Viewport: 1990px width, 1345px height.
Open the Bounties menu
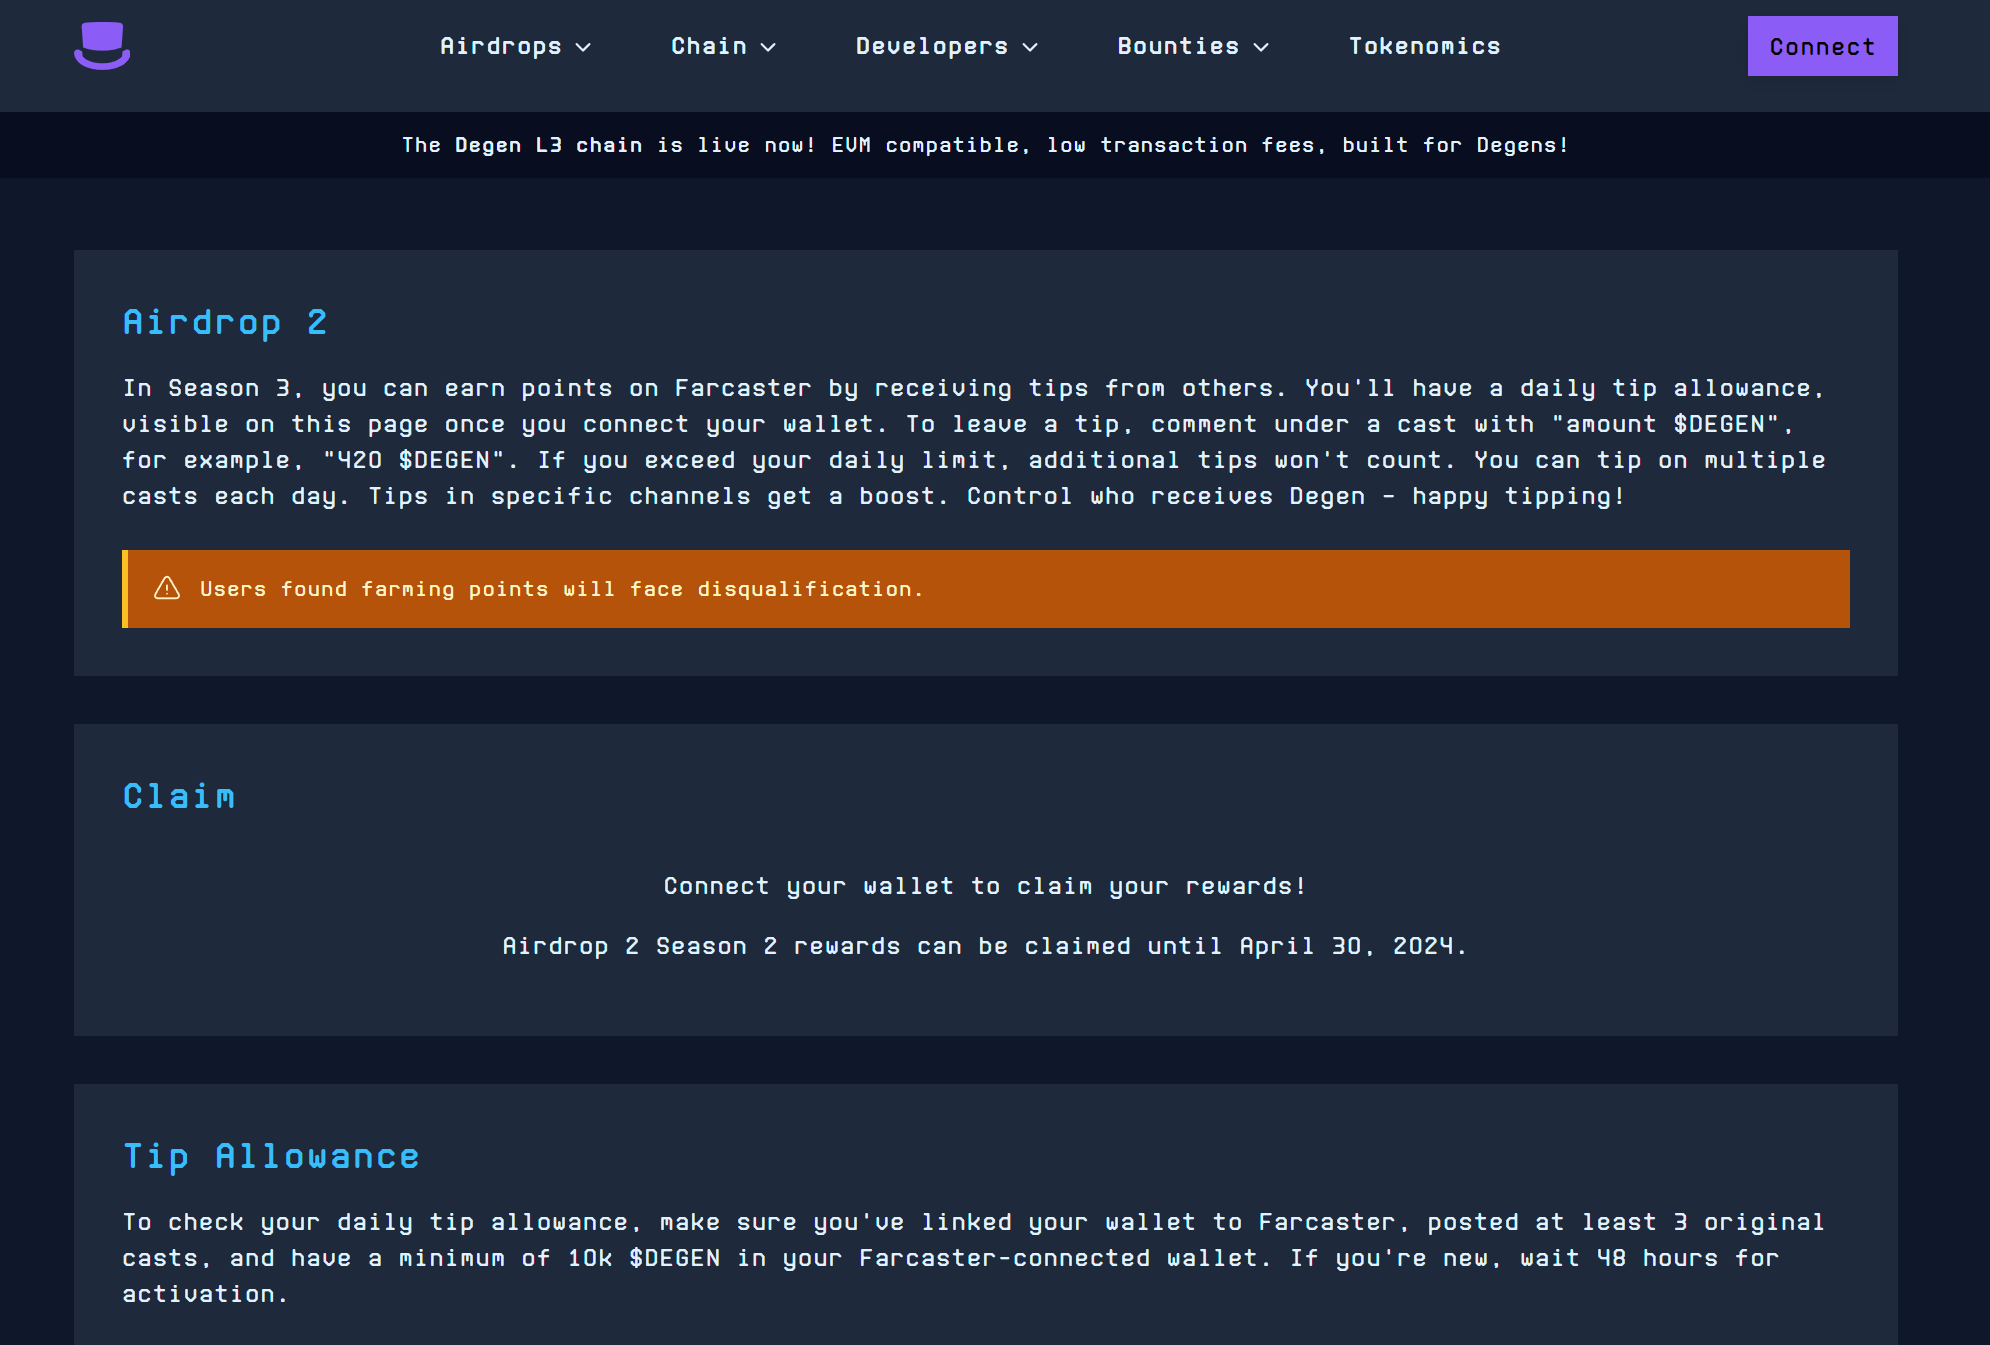1193,46
